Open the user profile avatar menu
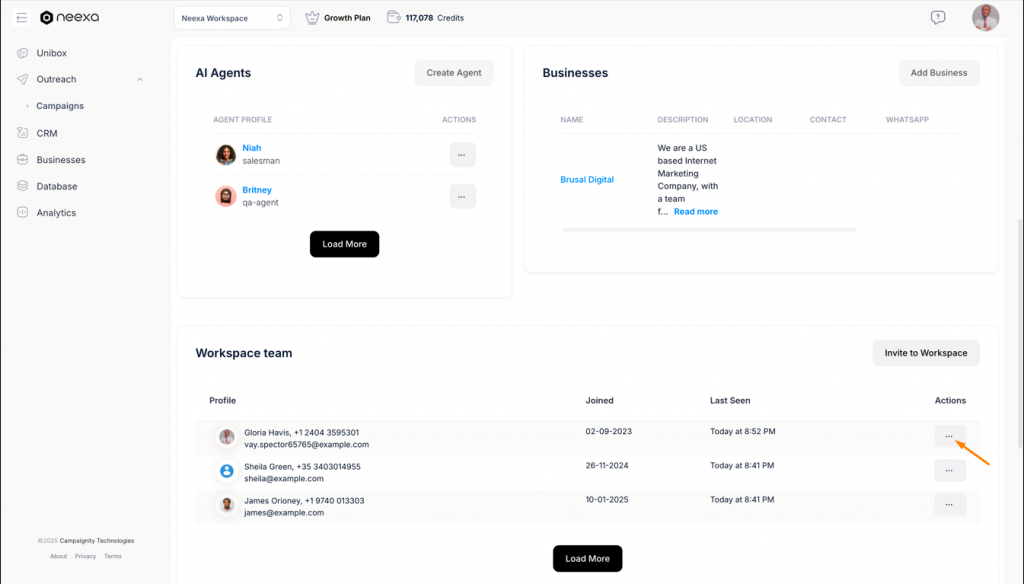This screenshot has width=1024, height=584. [985, 18]
